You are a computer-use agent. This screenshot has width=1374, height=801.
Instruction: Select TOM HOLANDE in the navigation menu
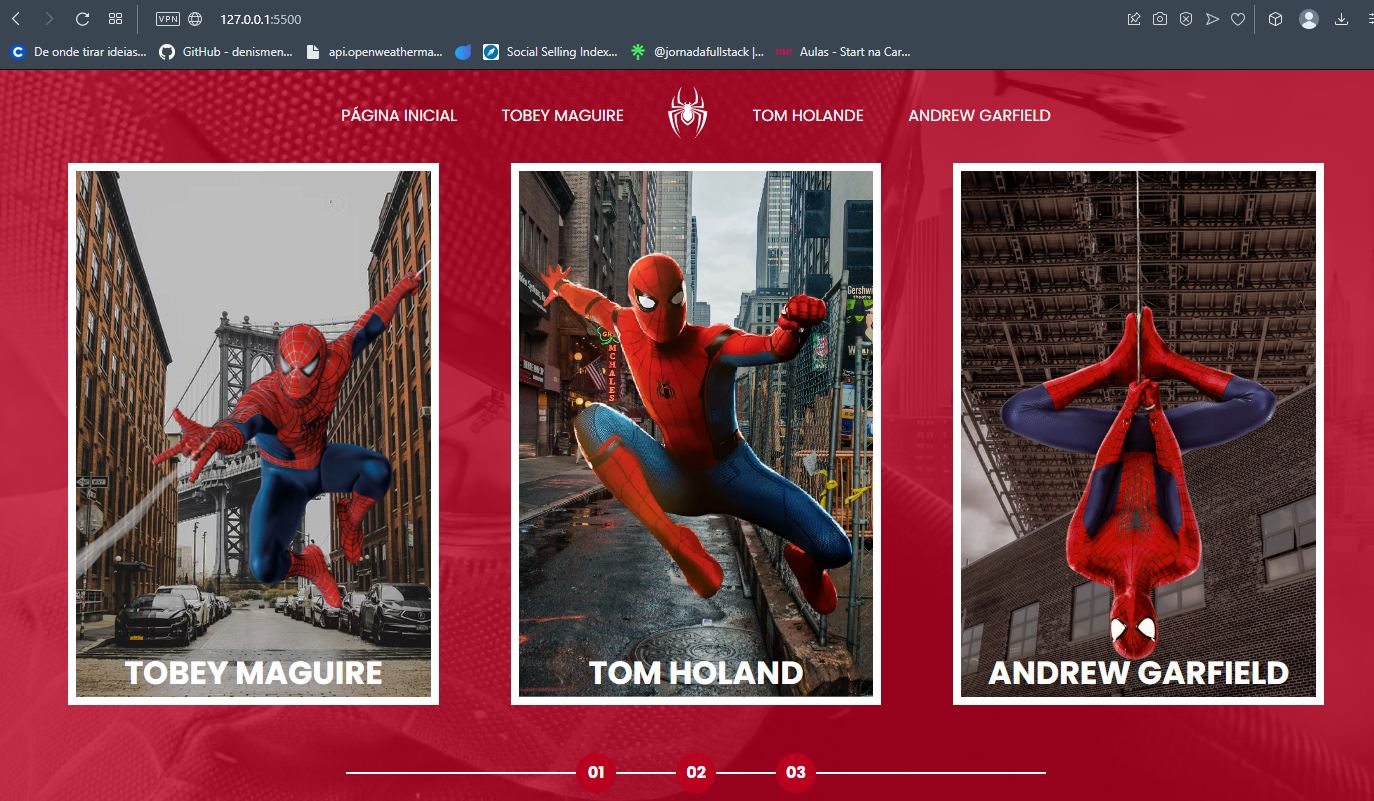808,116
